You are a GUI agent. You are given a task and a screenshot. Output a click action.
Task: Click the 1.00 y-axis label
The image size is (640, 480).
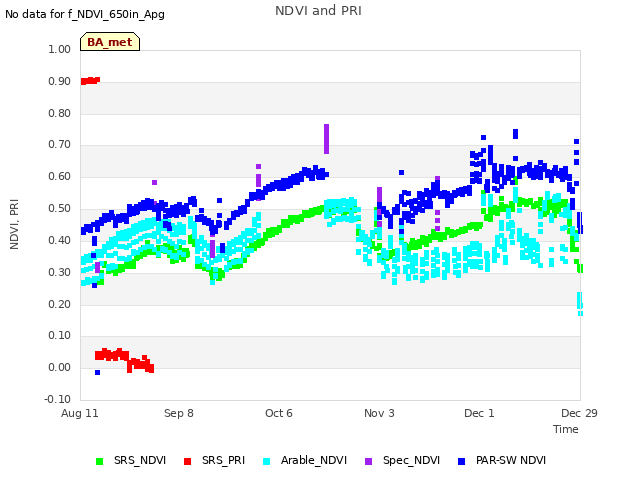[60, 49]
